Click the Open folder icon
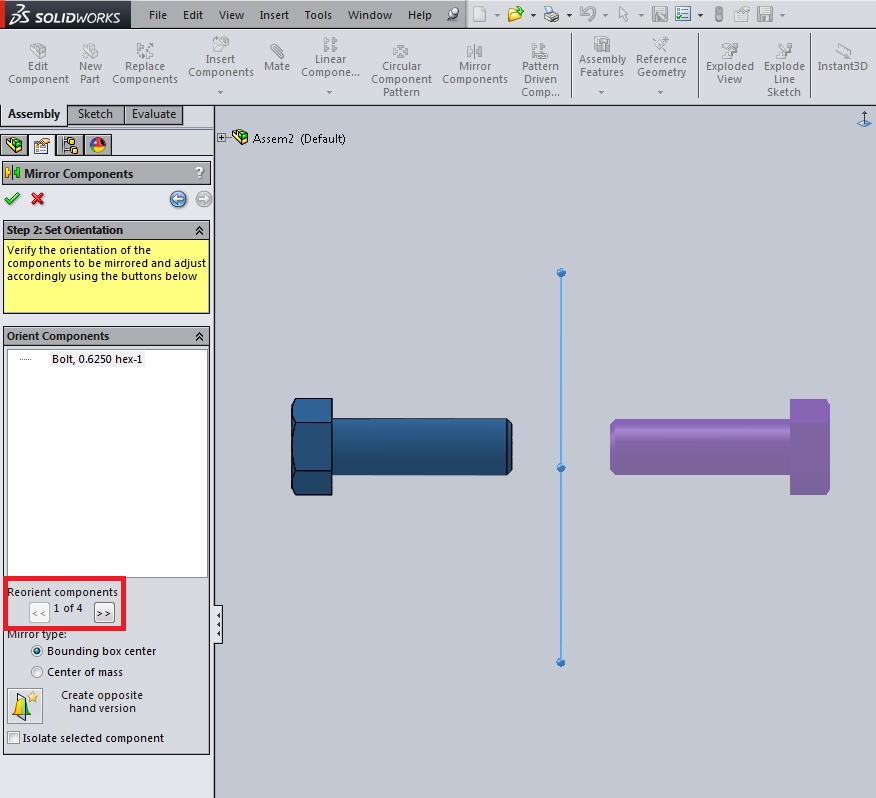 pyautogui.click(x=515, y=14)
